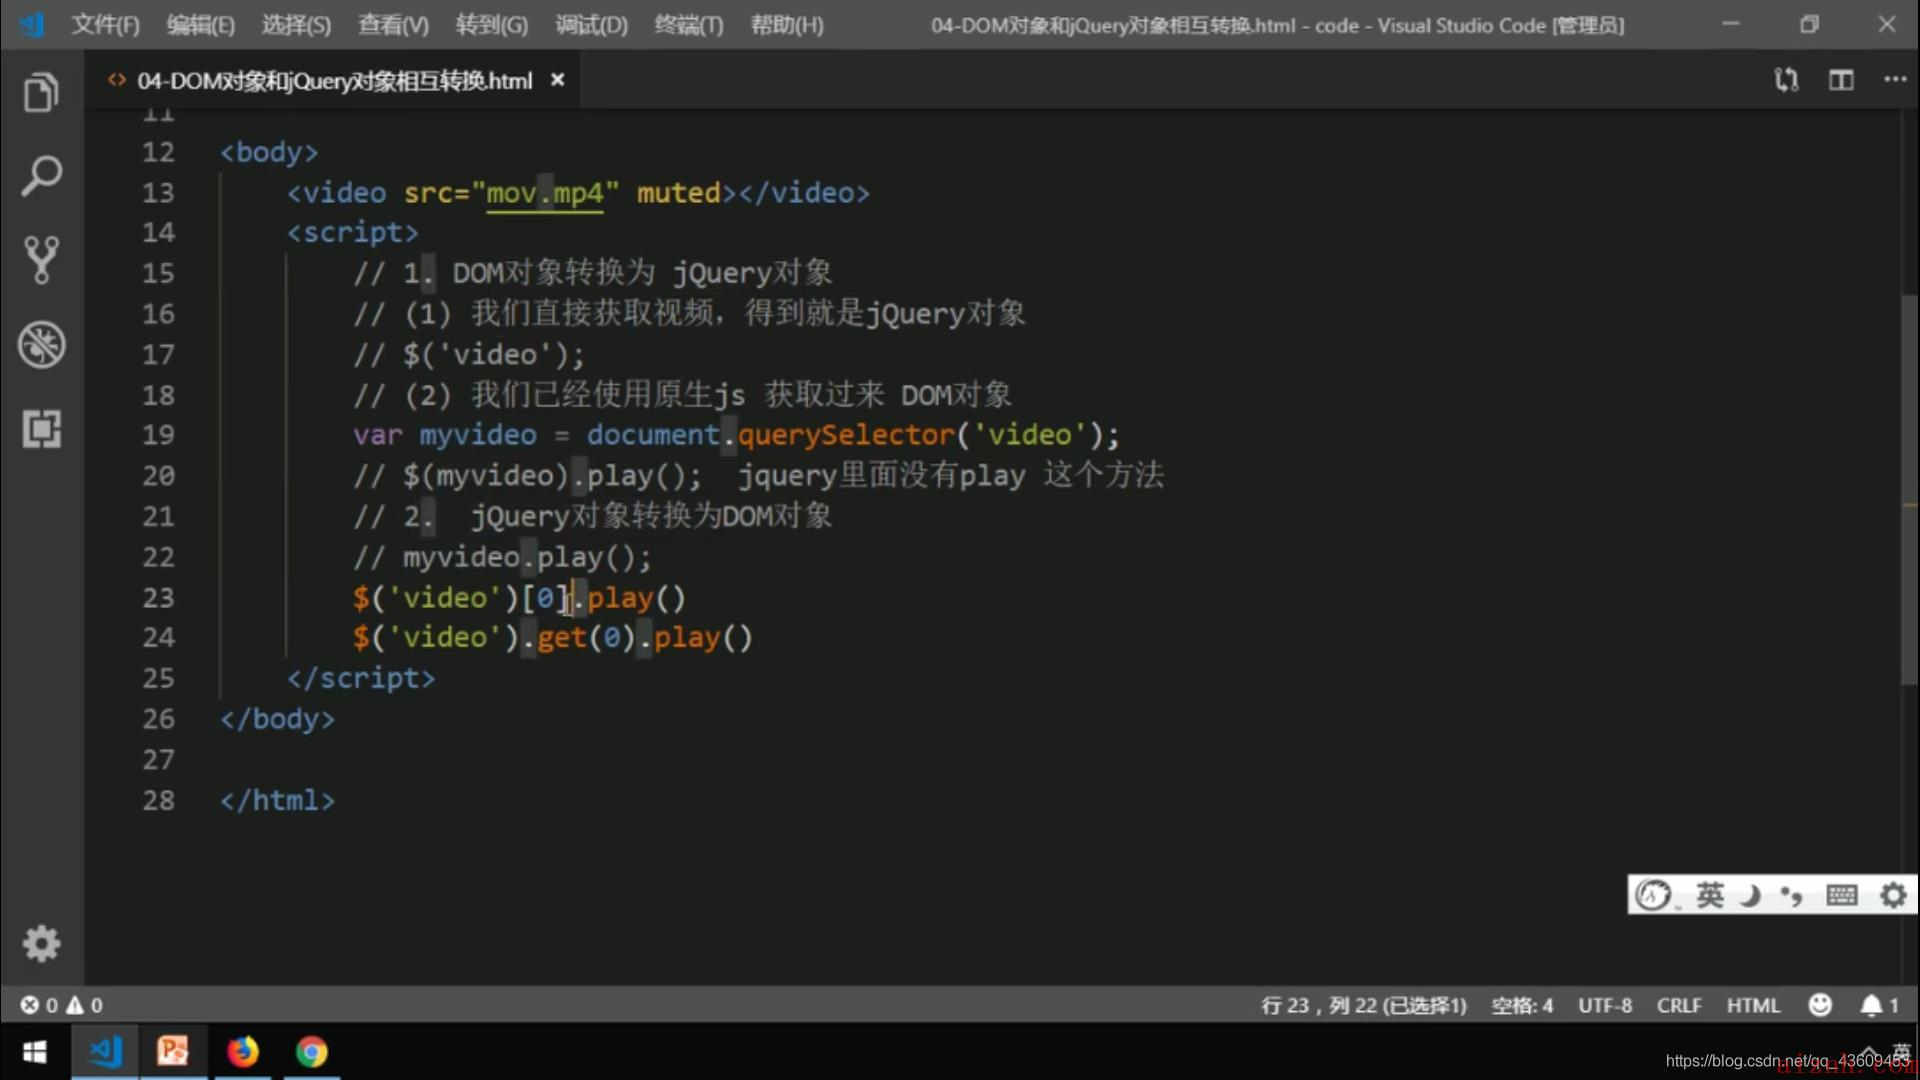Open the 转到(G) menu
This screenshot has width=1920, height=1080.
(x=491, y=25)
